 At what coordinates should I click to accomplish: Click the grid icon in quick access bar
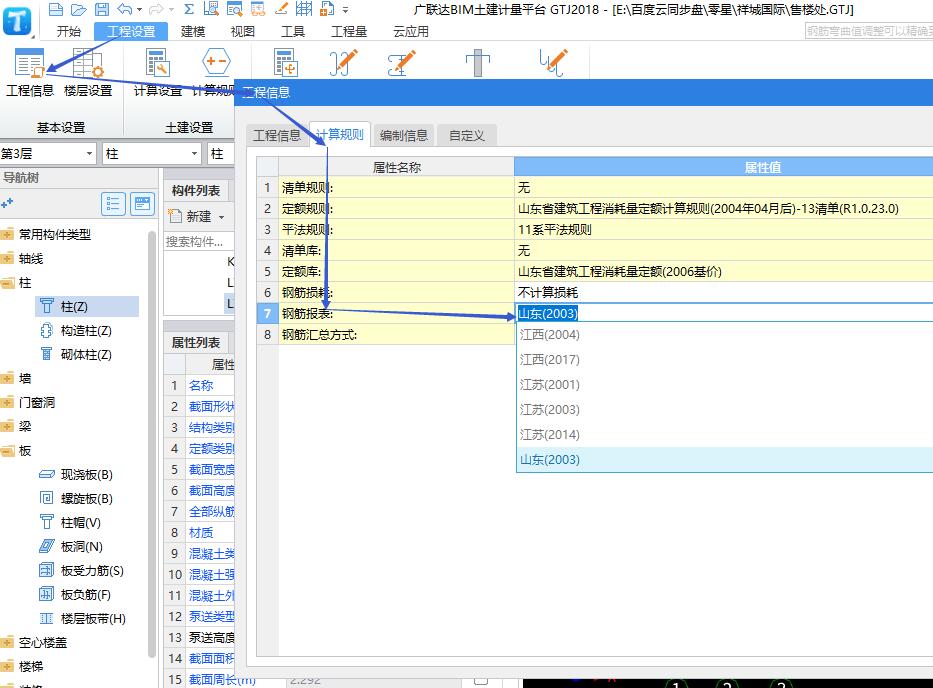pos(304,9)
